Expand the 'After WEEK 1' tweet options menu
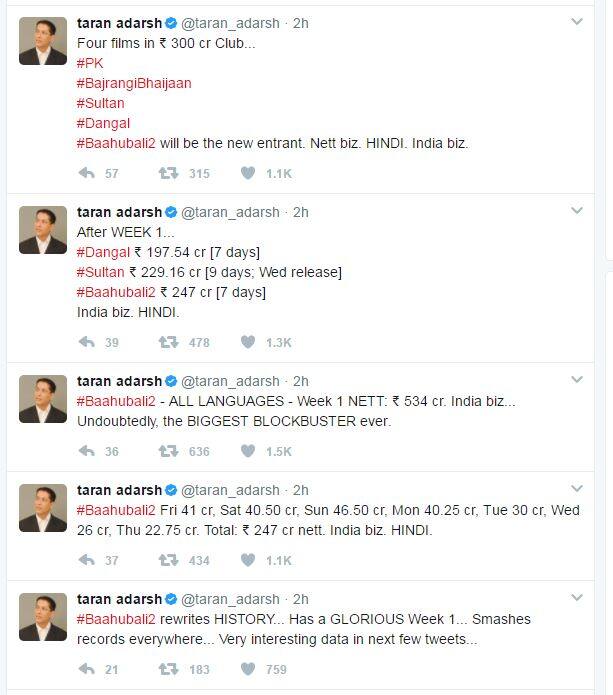 577,211
